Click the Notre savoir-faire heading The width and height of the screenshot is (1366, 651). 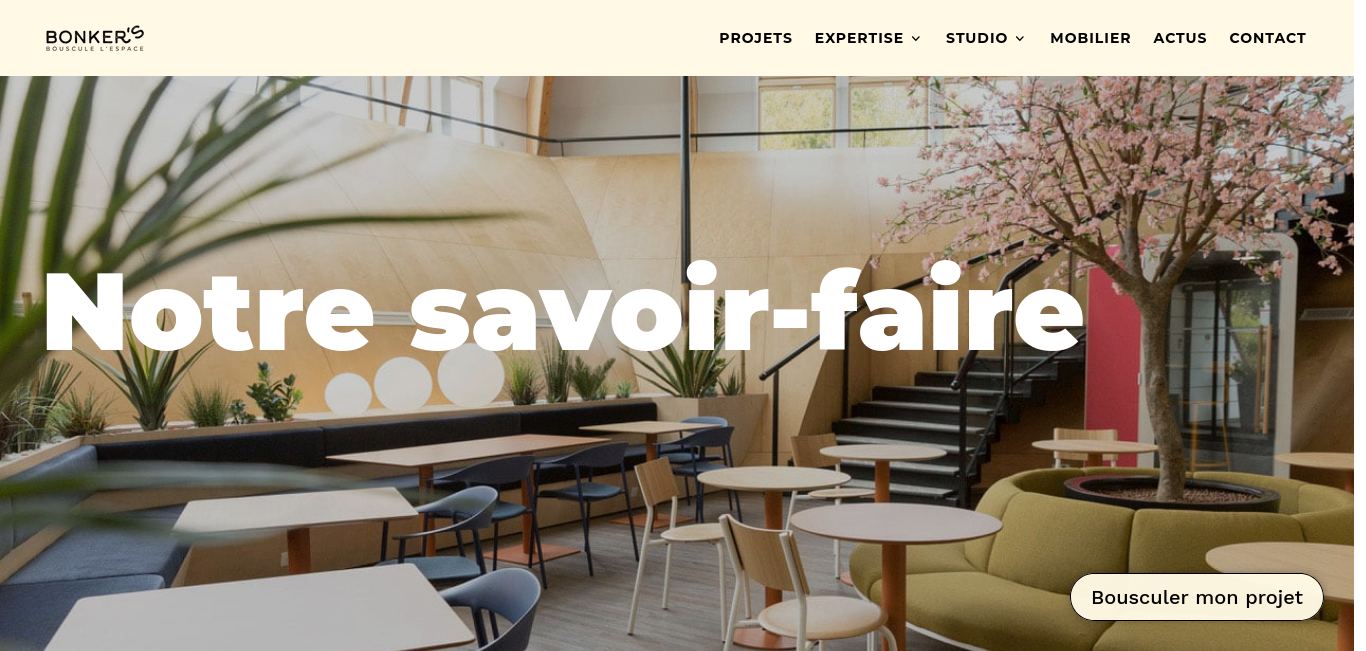(562, 310)
